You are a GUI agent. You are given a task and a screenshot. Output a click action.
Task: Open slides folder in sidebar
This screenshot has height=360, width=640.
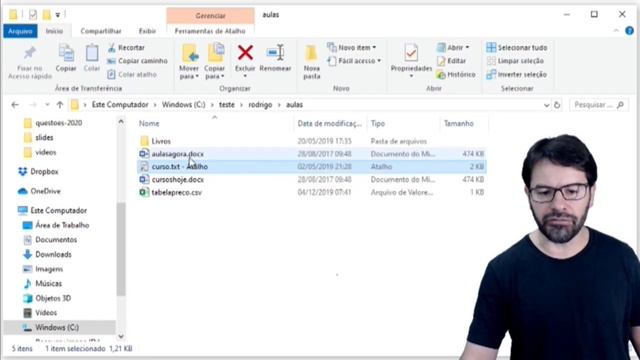coord(44,138)
